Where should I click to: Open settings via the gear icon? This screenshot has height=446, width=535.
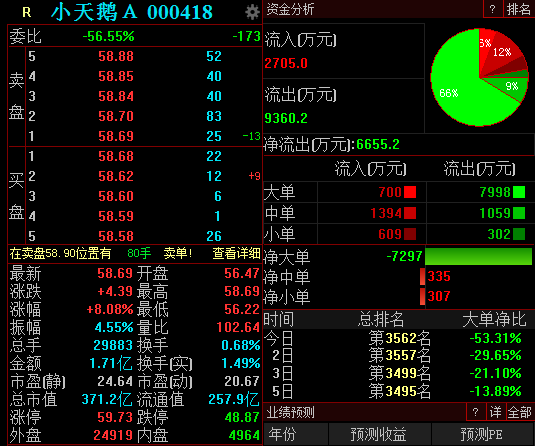252,12
